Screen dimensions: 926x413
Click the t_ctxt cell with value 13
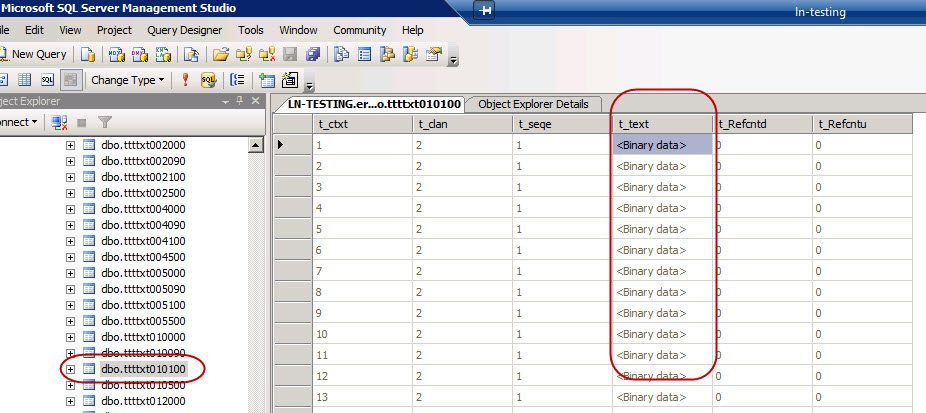click(x=362, y=398)
